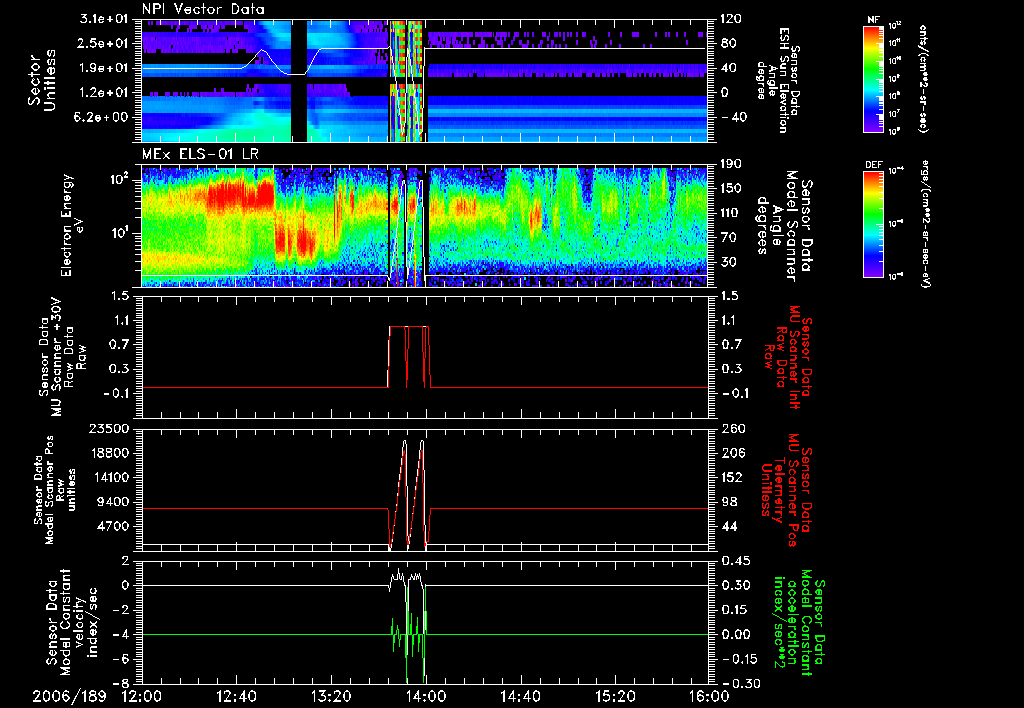Click the '9400' scanner position tick label
The height and width of the screenshot is (708, 1024).
click(x=114, y=502)
